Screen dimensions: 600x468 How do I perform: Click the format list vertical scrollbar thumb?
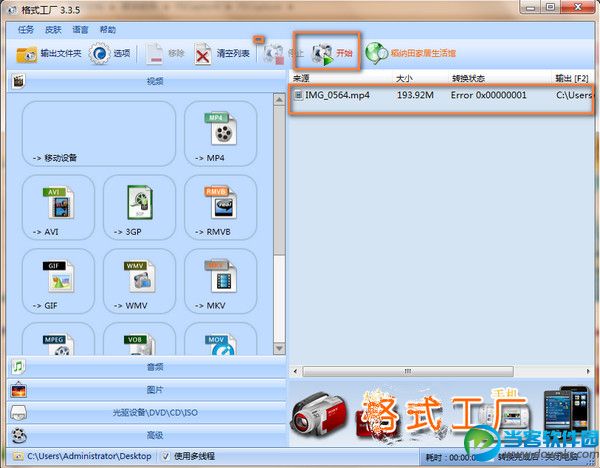(279, 180)
